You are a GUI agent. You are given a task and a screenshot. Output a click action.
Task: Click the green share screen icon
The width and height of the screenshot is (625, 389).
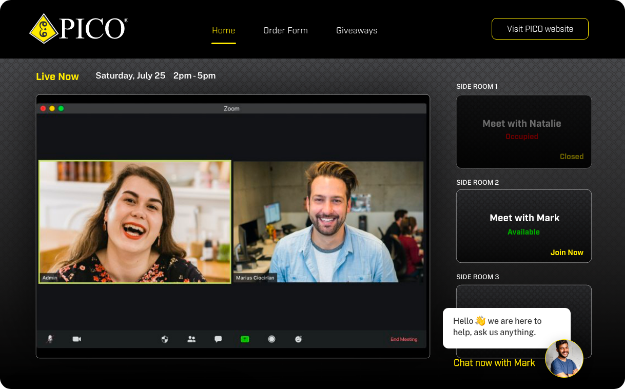[x=245, y=339]
